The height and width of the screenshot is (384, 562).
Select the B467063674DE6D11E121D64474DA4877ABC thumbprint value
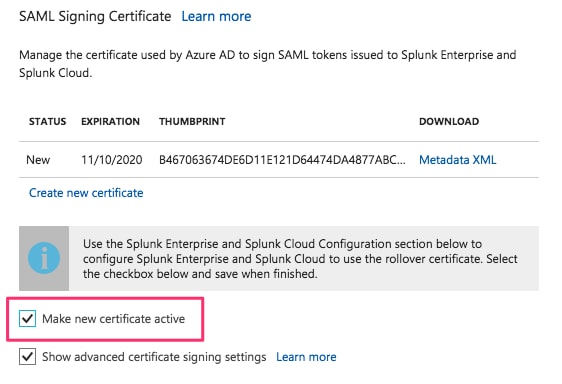[282, 160]
